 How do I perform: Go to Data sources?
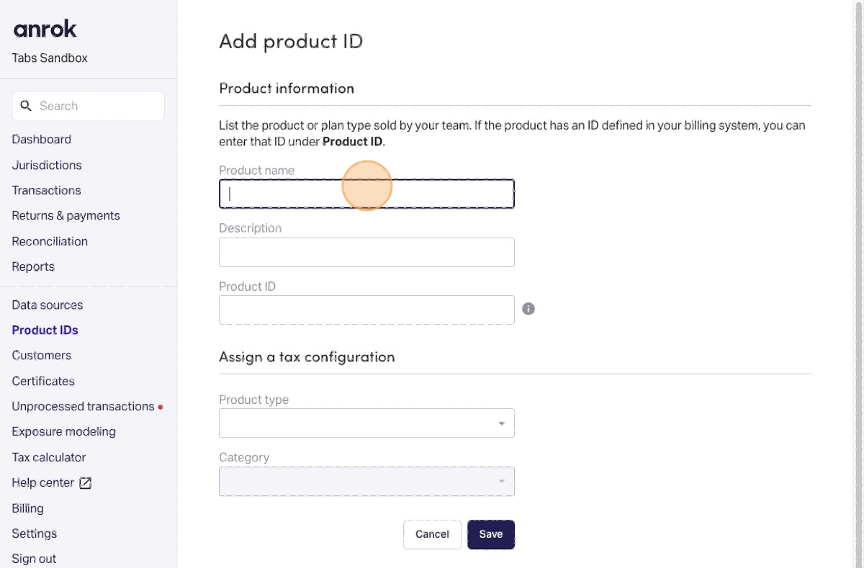coord(47,305)
